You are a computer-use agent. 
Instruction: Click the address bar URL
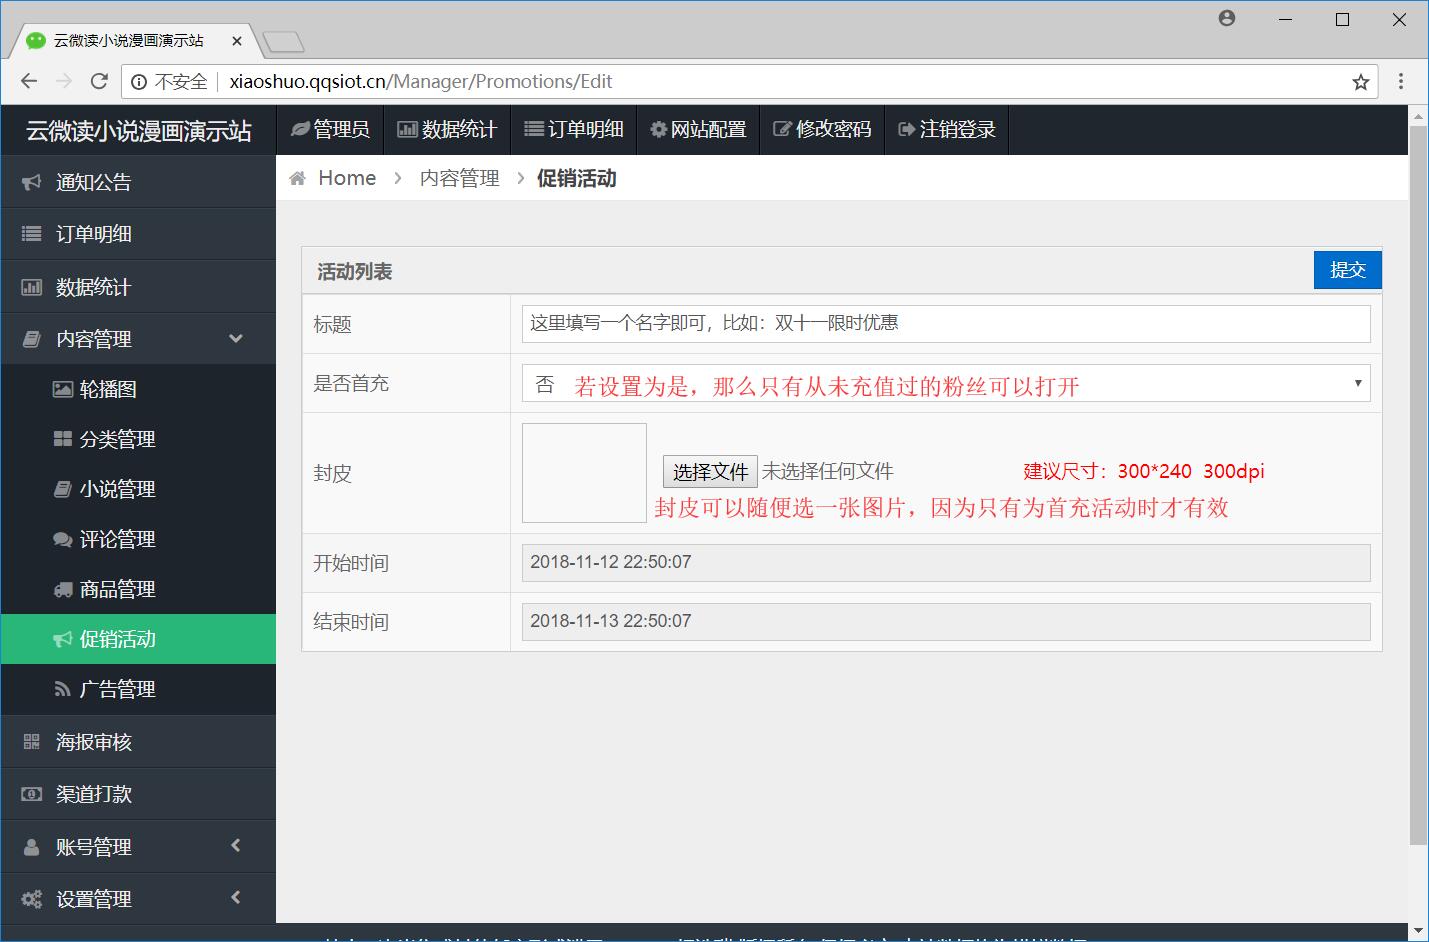point(420,82)
